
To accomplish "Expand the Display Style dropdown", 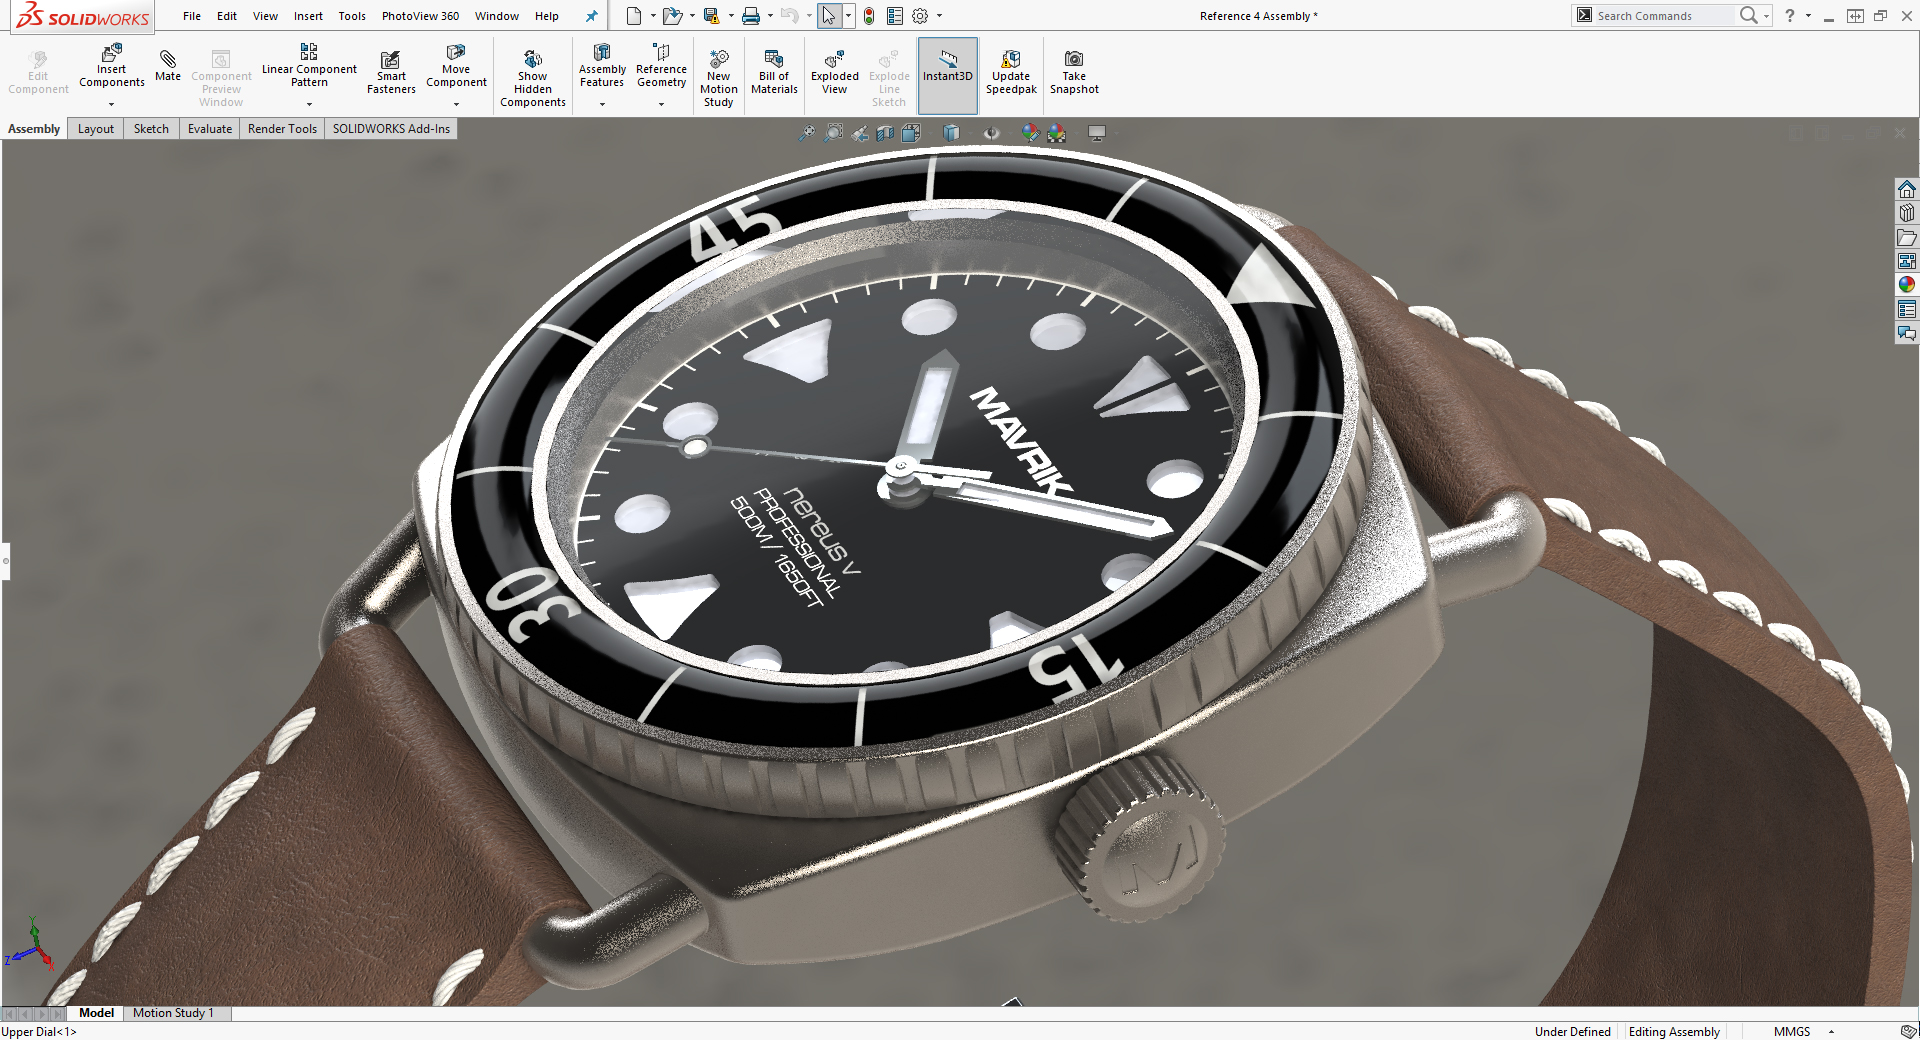I will (968, 132).
